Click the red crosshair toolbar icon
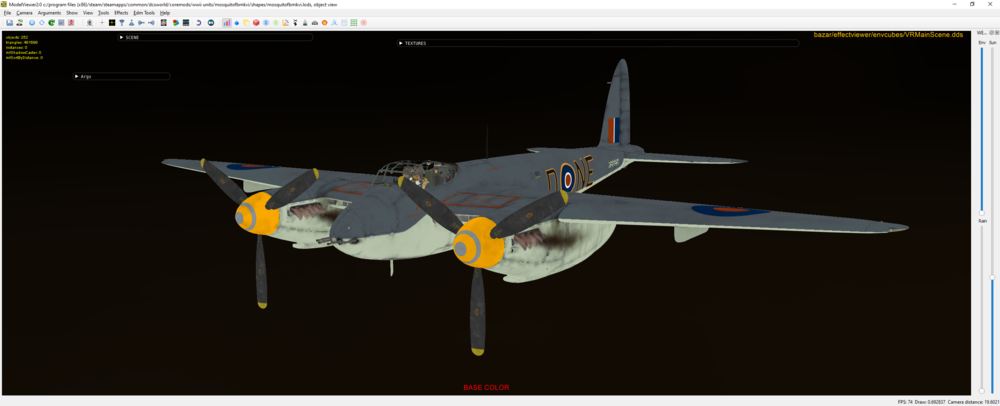The image size is (1000, 406). click(102, 22)
